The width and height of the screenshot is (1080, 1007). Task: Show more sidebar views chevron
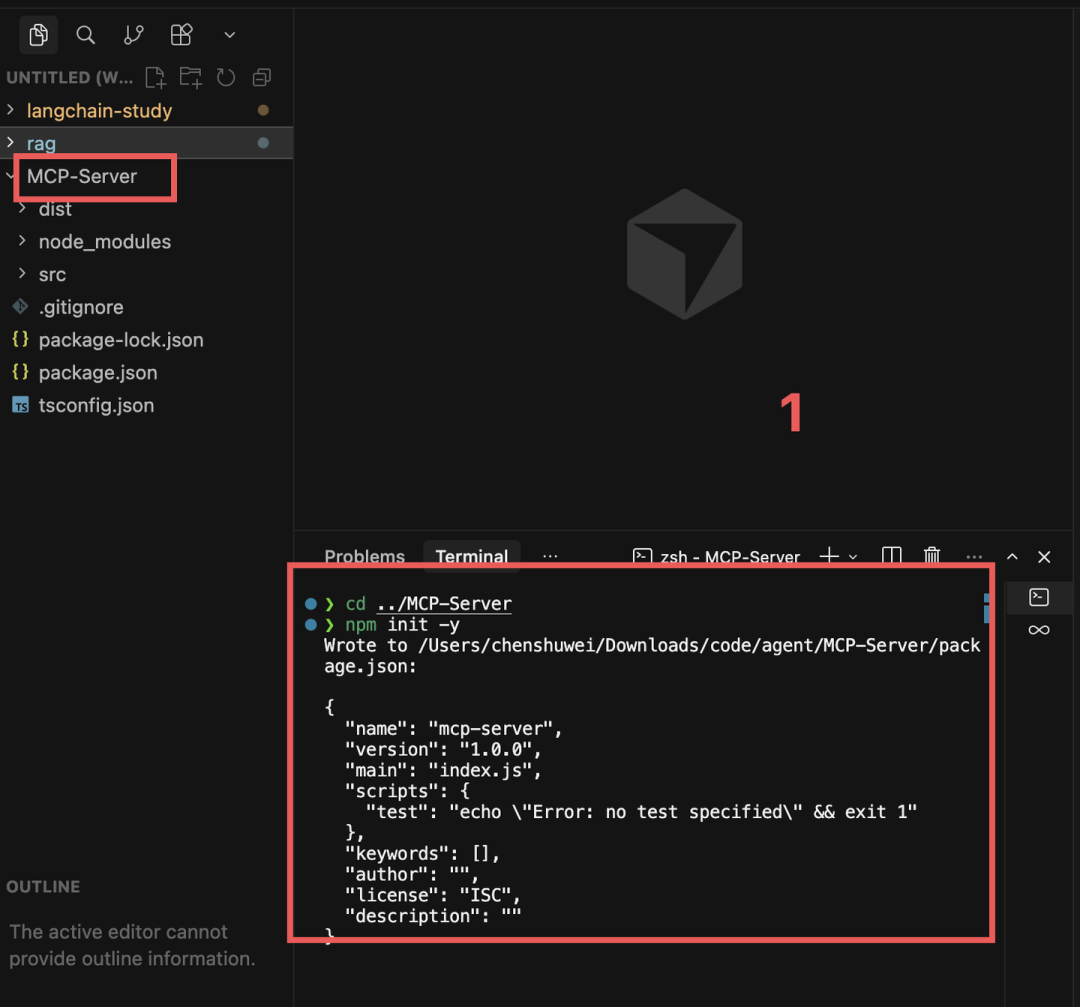click(x=229, y=35)
